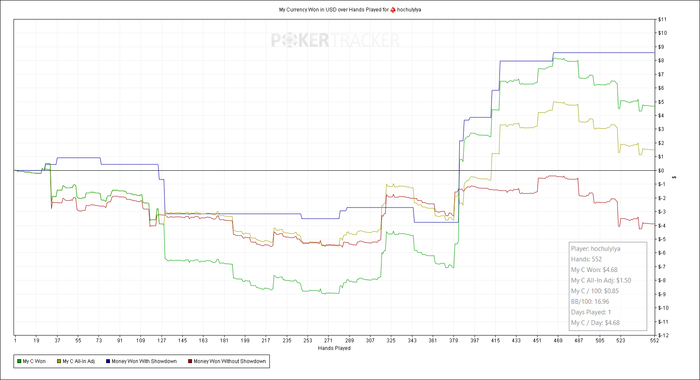Select 'Money Won With Showdown' legend label
This screenshot has width=700, height=380.
tap(144, 361)
